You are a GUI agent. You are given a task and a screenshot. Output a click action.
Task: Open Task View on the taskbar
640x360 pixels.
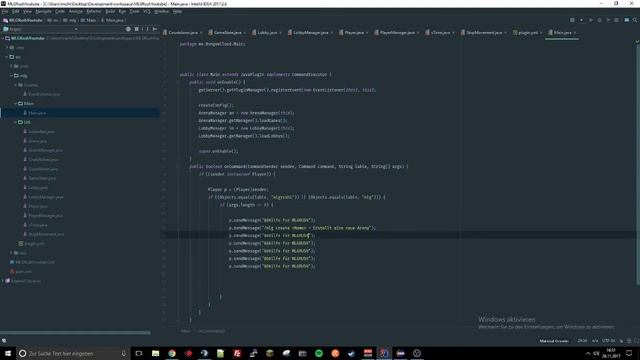pyautogui.click(x=139, y=353)
